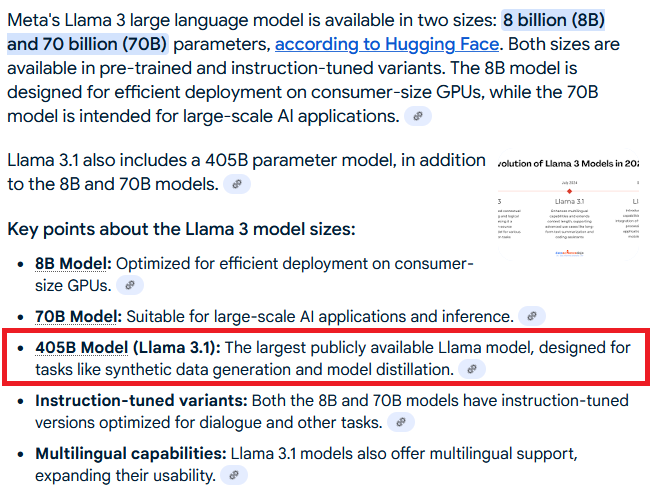Click source link icon after 'expanding their usability.'
The image size is (663, 497).
(234, 475)
